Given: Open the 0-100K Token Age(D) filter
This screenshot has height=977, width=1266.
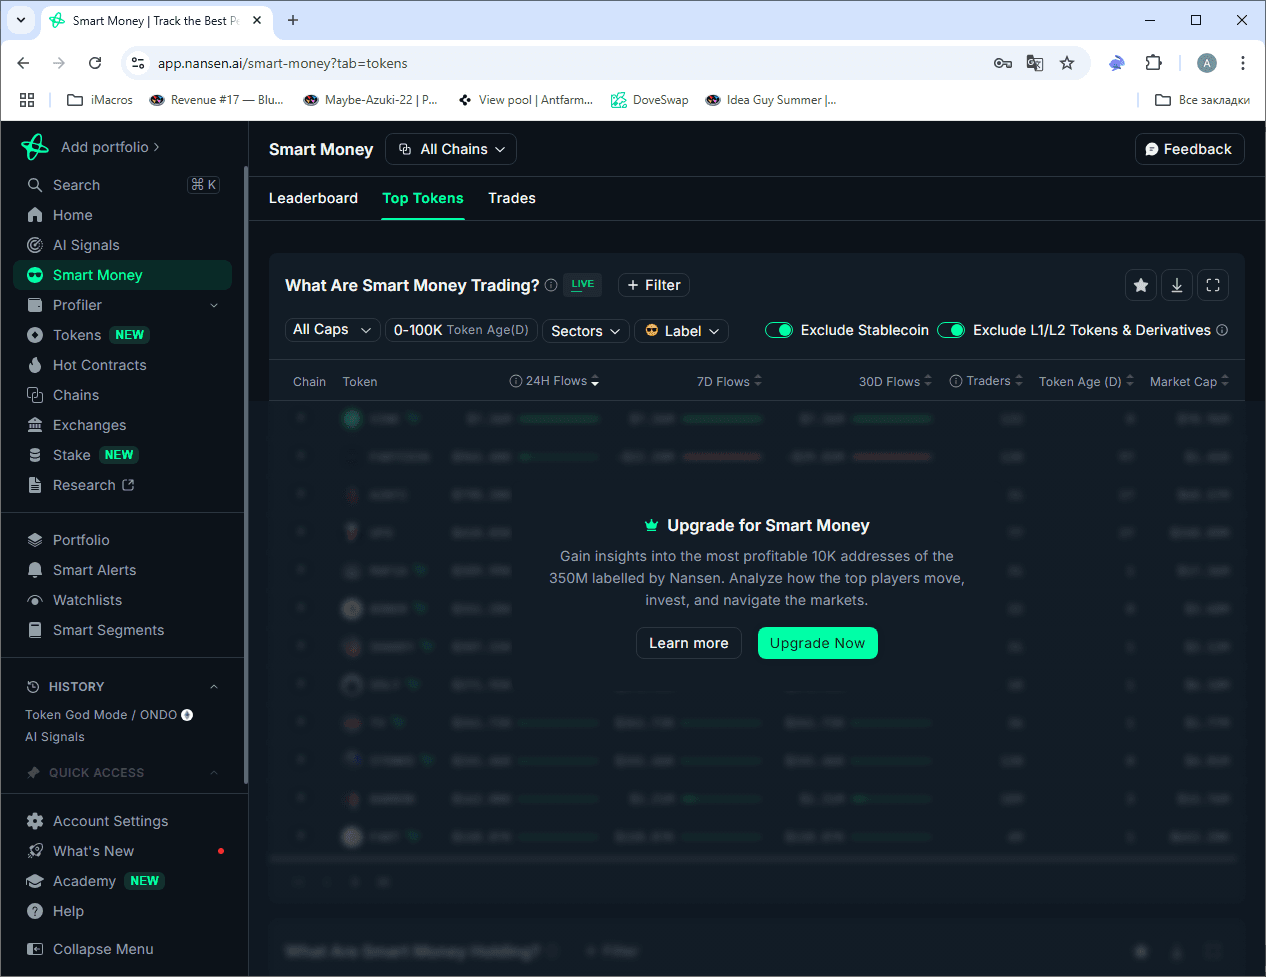Looking at the screenshot, I should tap(461, 330).
